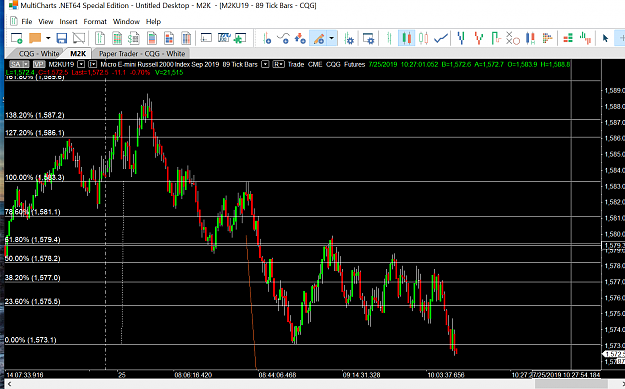
Task: Show the Order and Position Tracker icon
Action: [206, 38]
